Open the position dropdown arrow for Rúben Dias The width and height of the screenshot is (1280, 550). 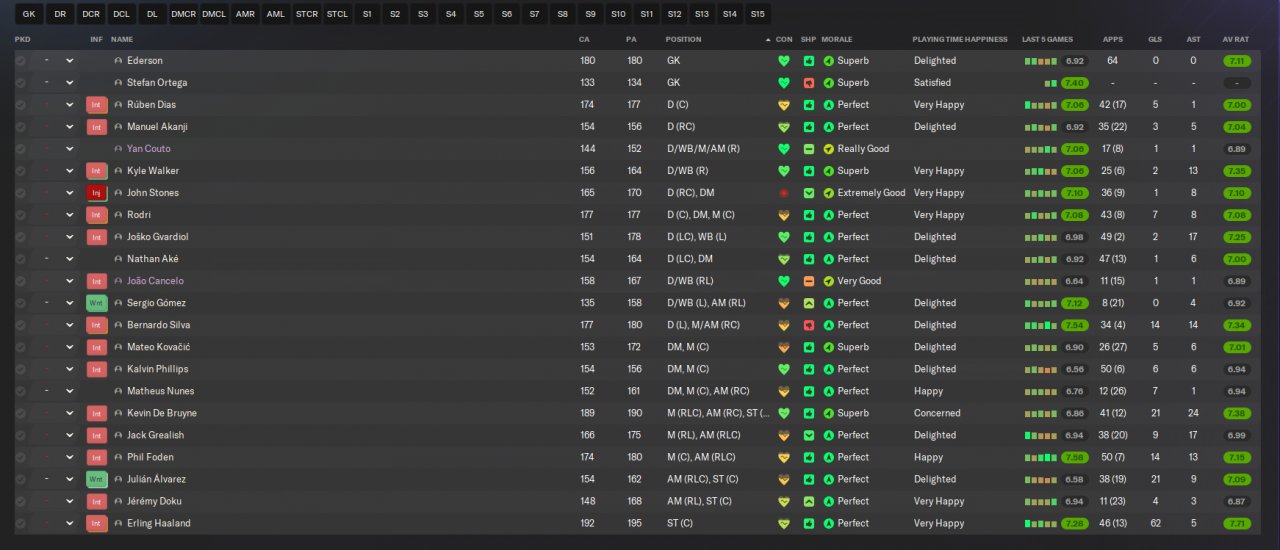(70, 105)
